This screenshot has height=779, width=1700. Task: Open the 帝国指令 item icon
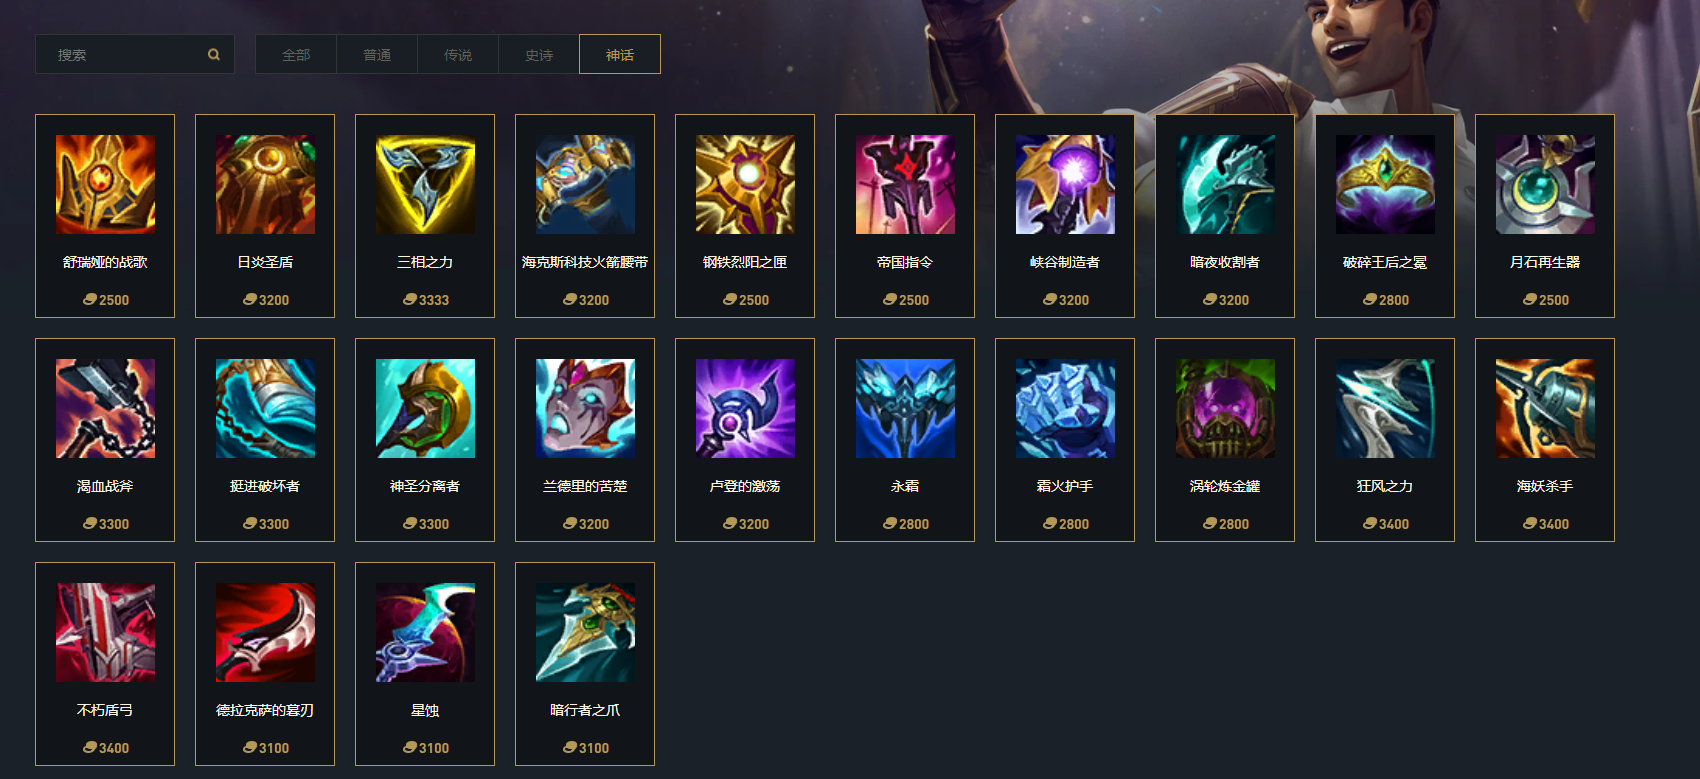pos(905,185)
